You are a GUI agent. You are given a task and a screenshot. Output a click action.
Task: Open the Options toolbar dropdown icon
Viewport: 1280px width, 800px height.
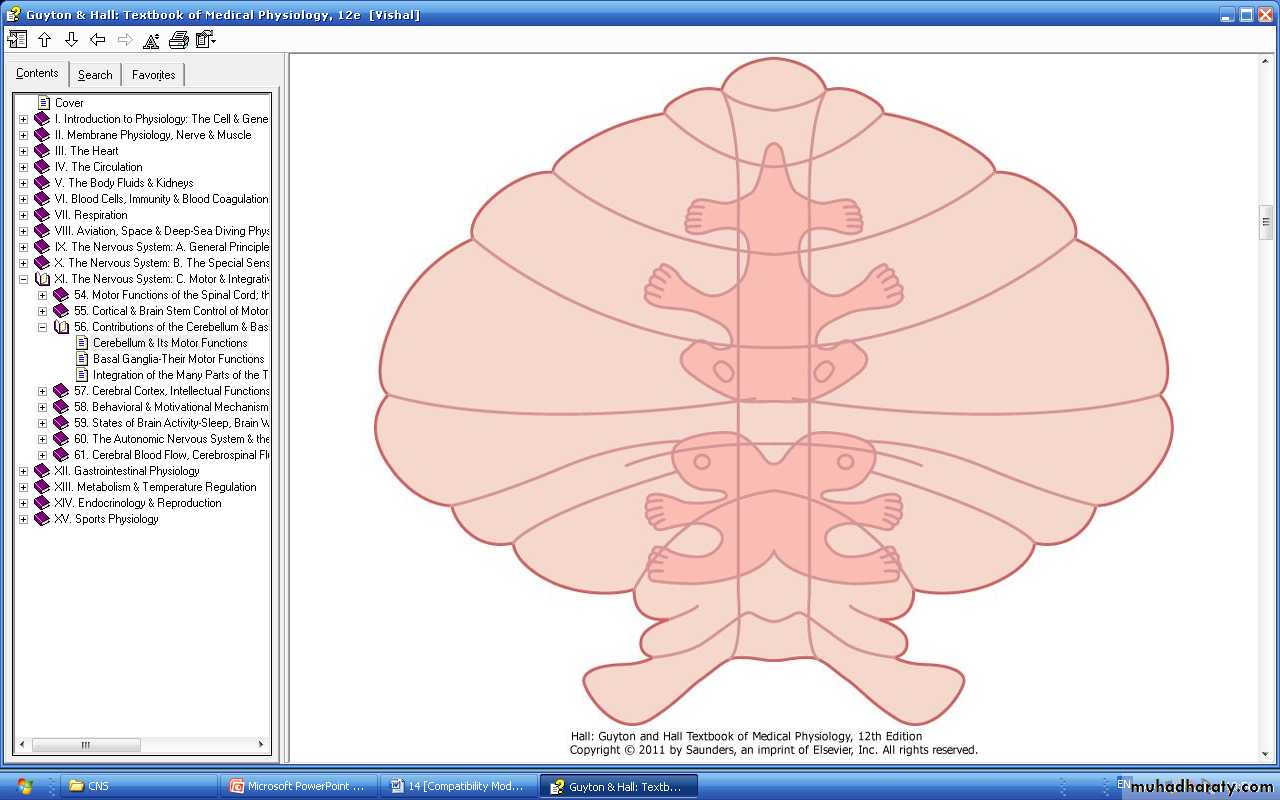click(x=206, y=40)
